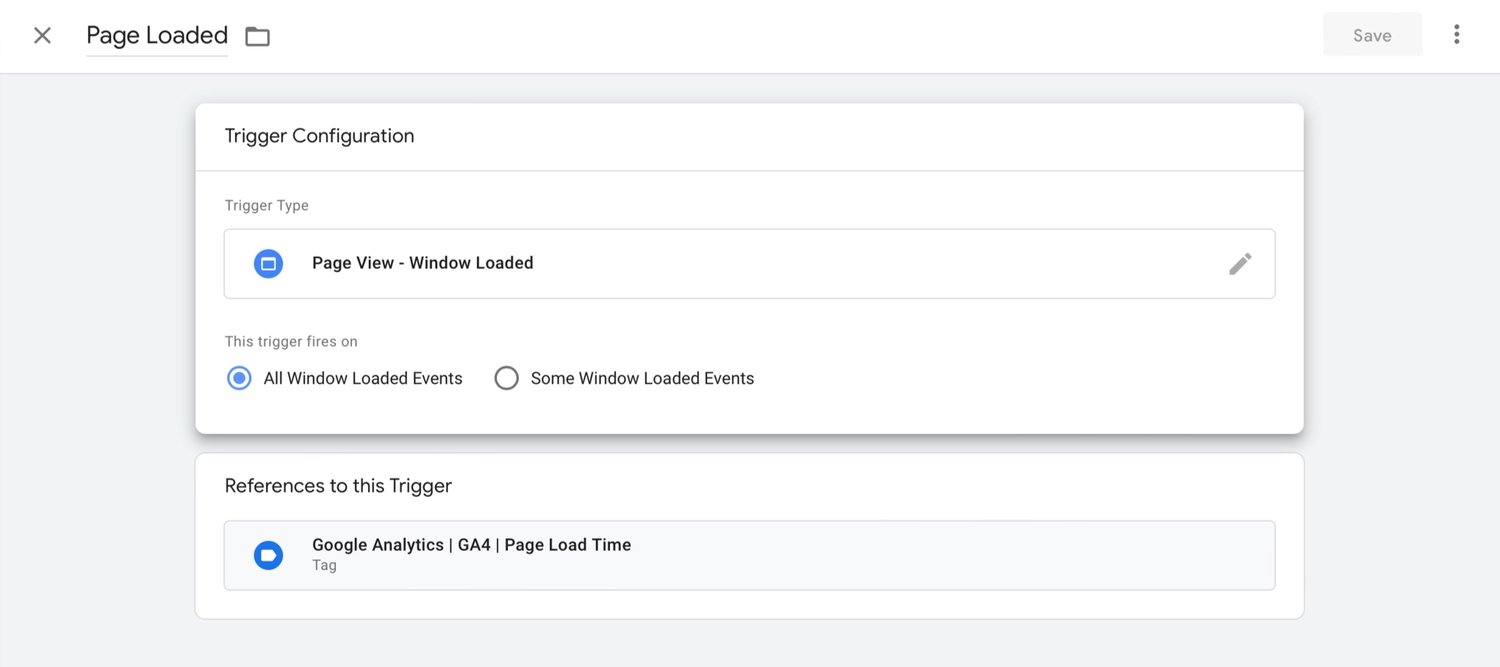Click the "Some Window Loaded Events" label text

tap(642, 378)
